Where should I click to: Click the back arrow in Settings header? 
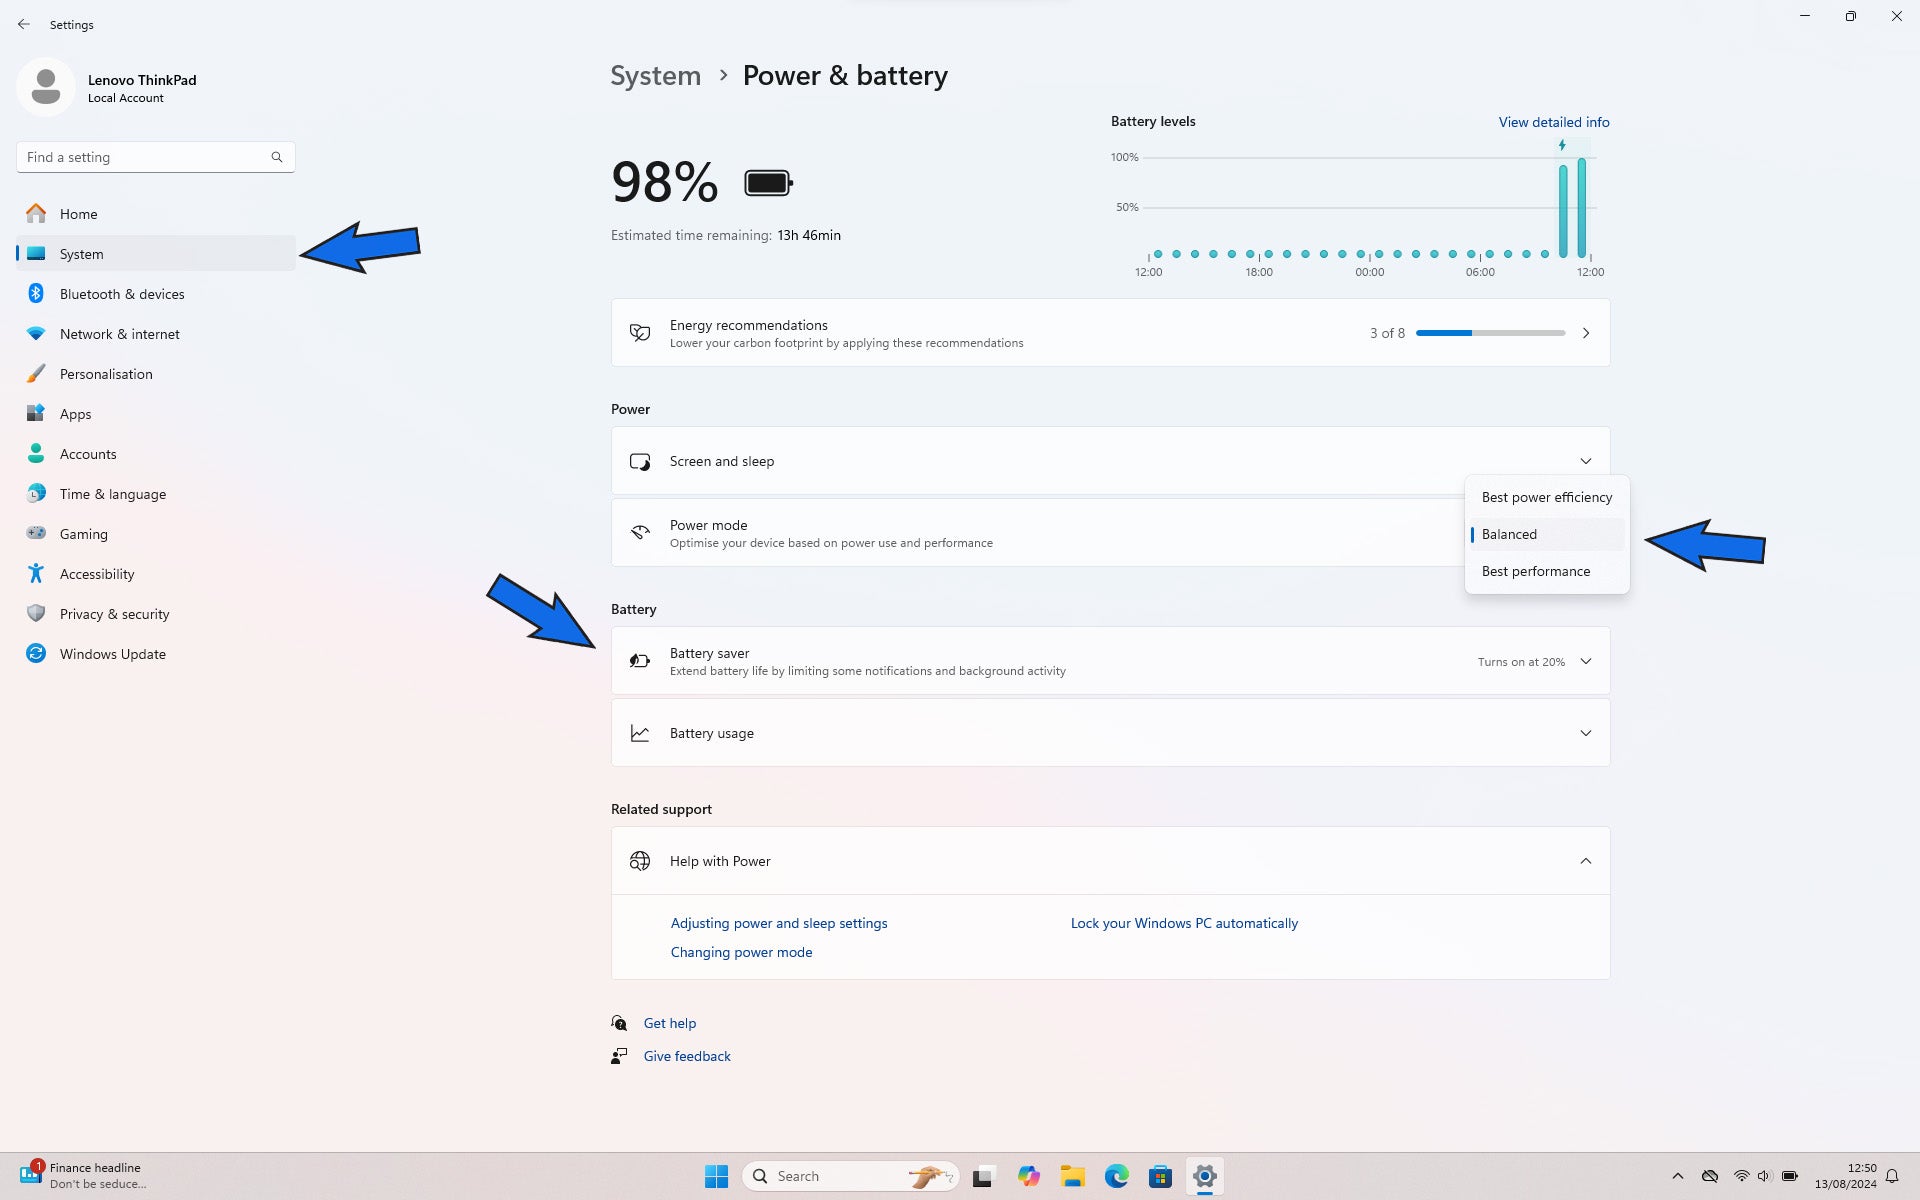pos(24,24)
